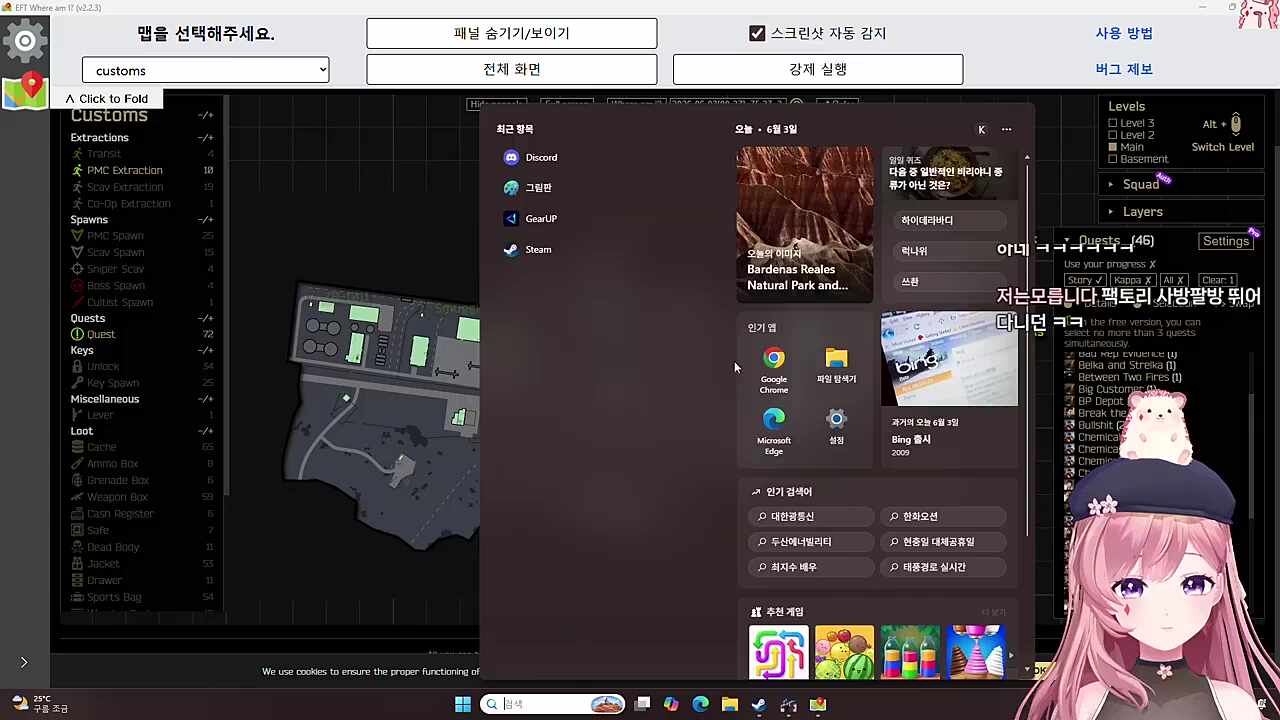Image resolution: width=1280 pixels, height=720 pixels.
Task: Toggle the Main level checkbox
Action: click(x=1112, y=147)
